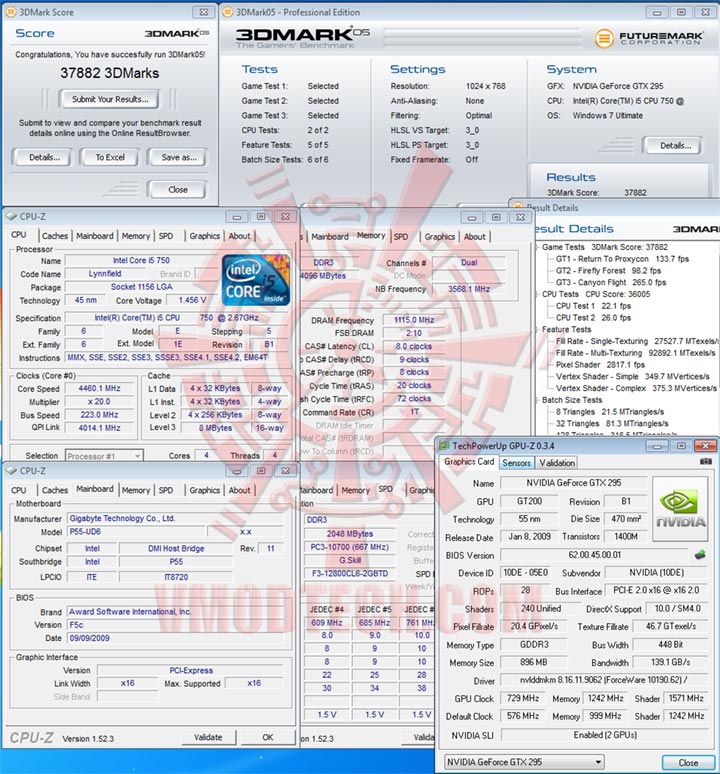Select the CPU Tests tree node

coord(560,294)
